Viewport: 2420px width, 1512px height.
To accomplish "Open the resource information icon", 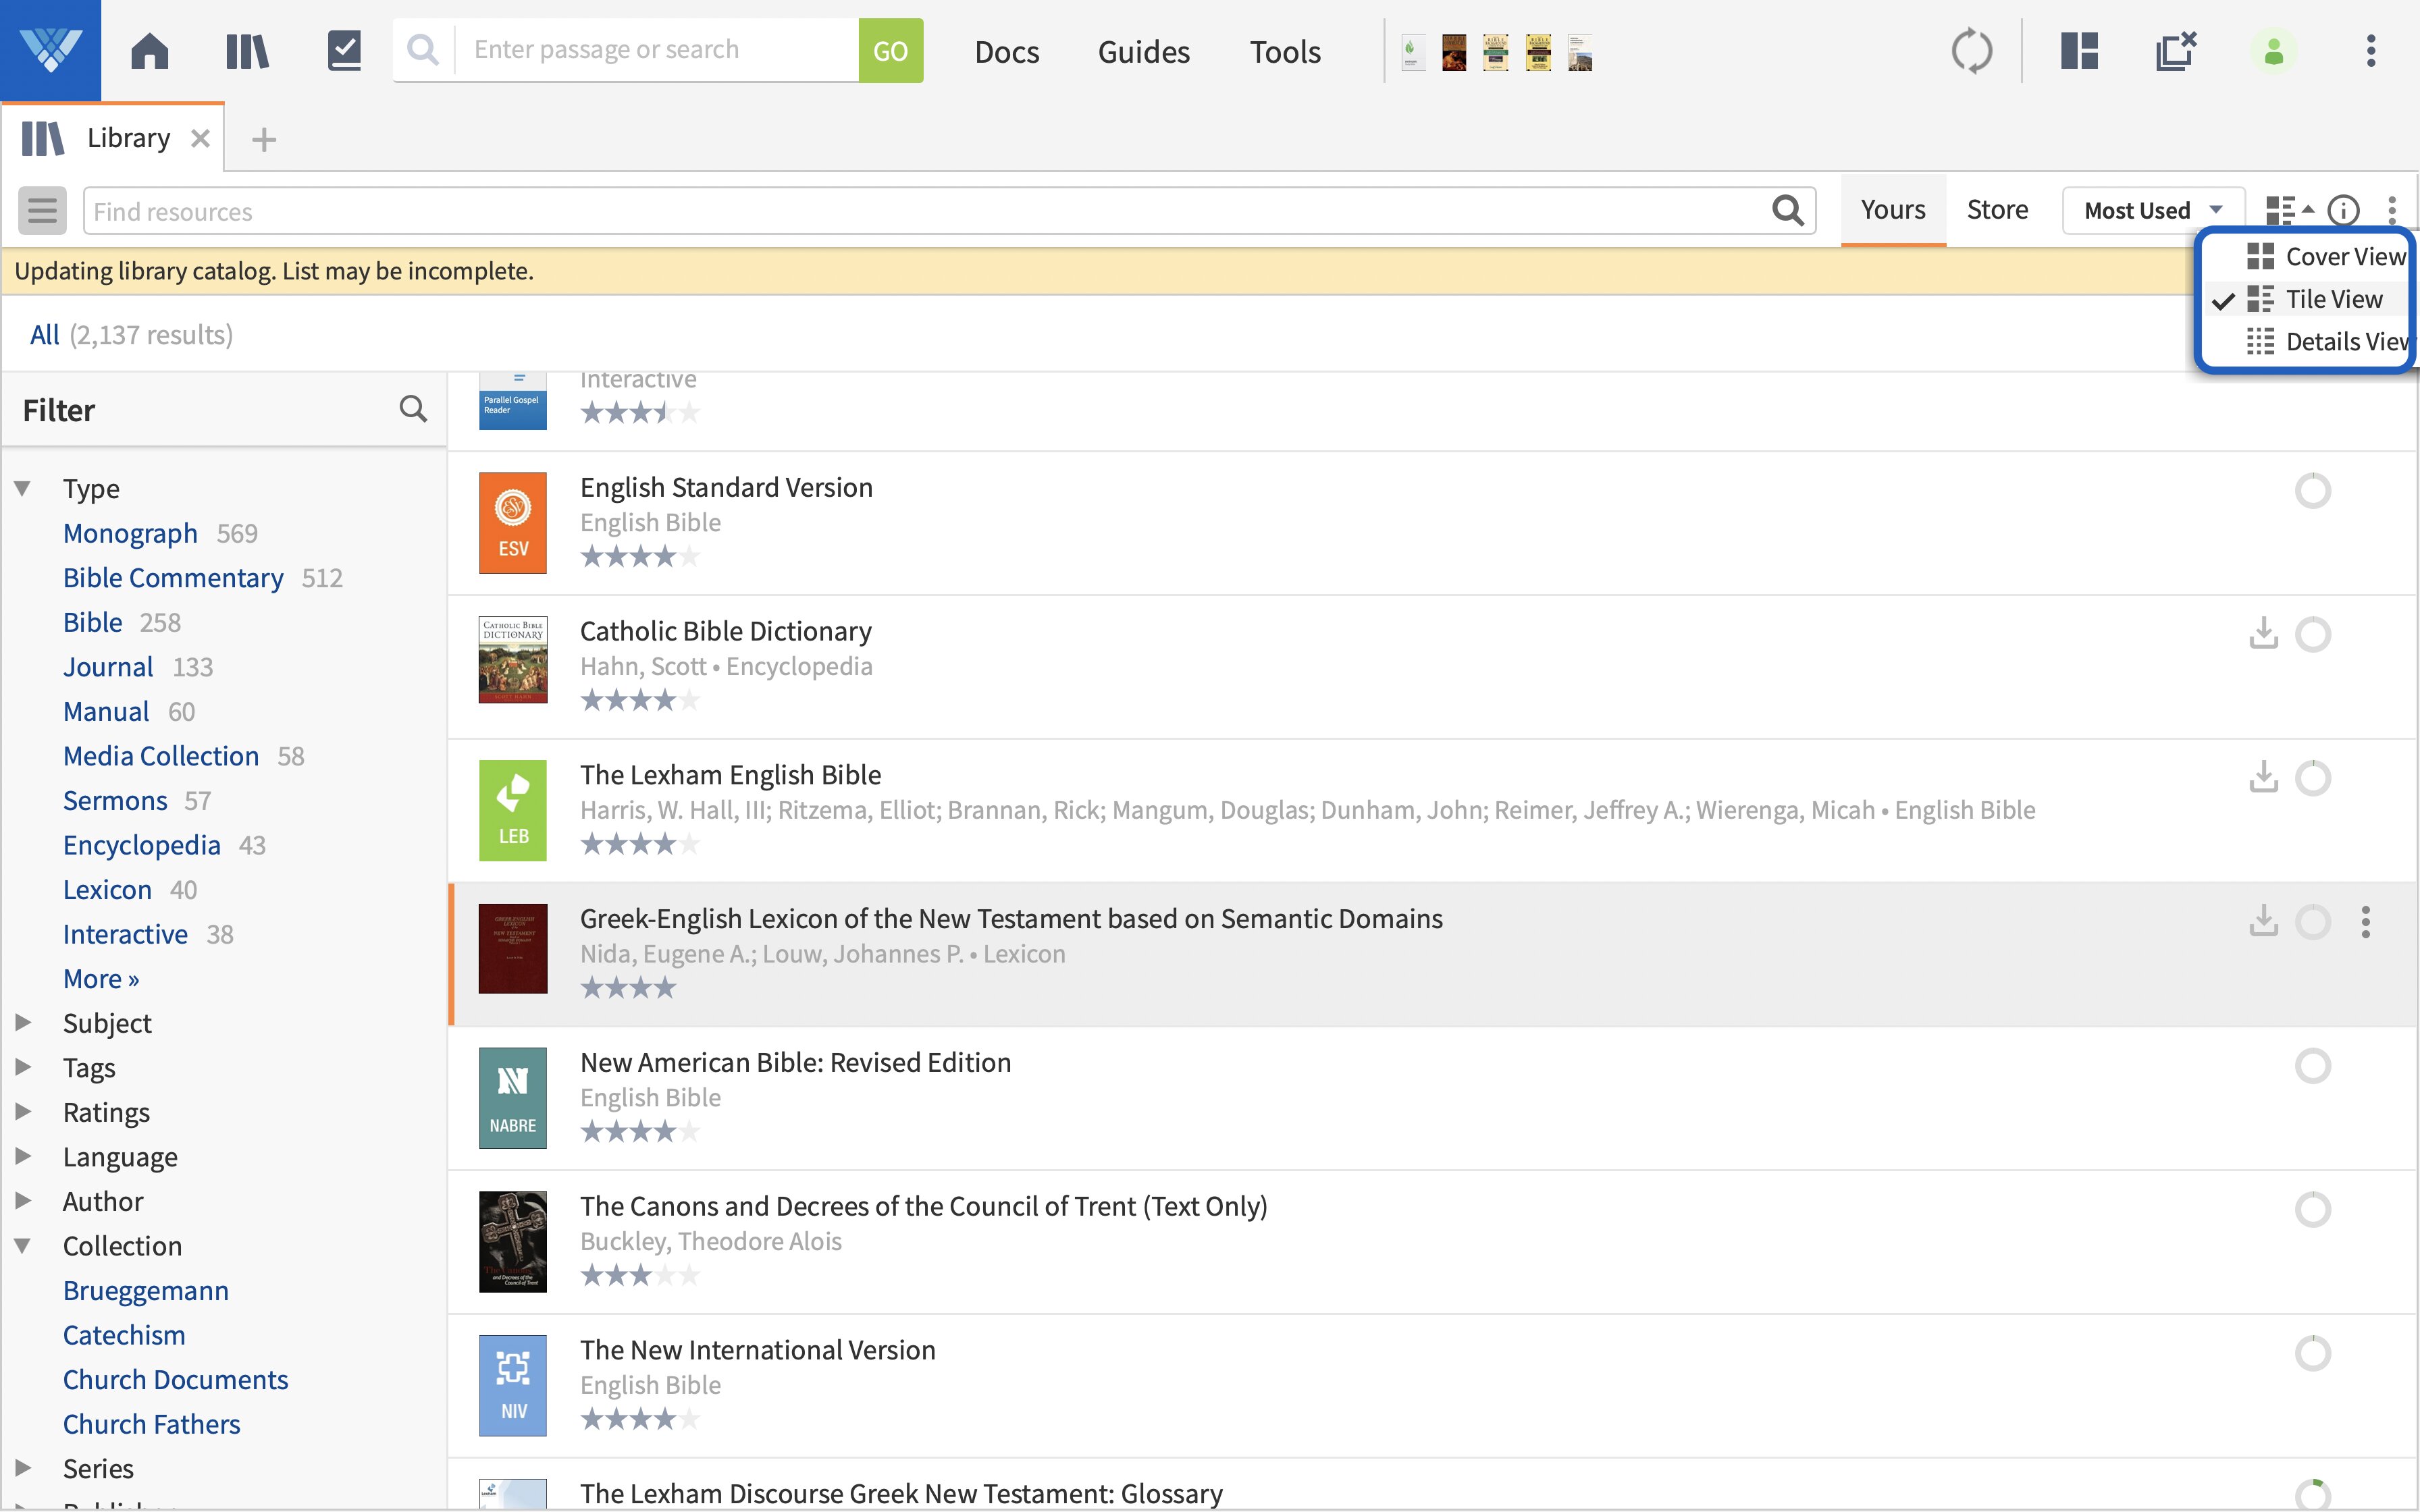I will (x=2344, y=210).
